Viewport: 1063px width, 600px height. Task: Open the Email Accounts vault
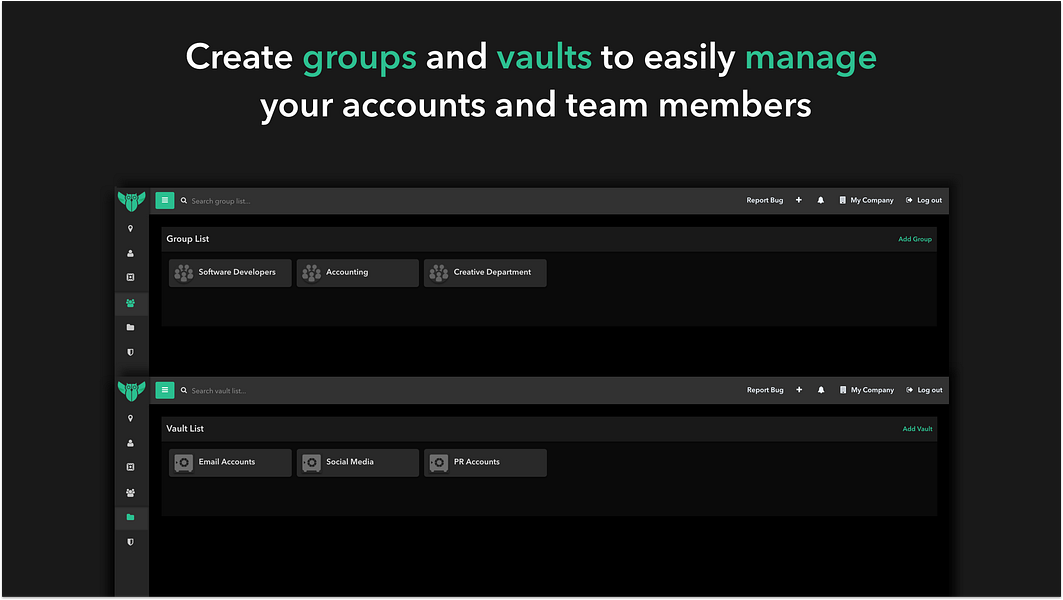[229, 462]
